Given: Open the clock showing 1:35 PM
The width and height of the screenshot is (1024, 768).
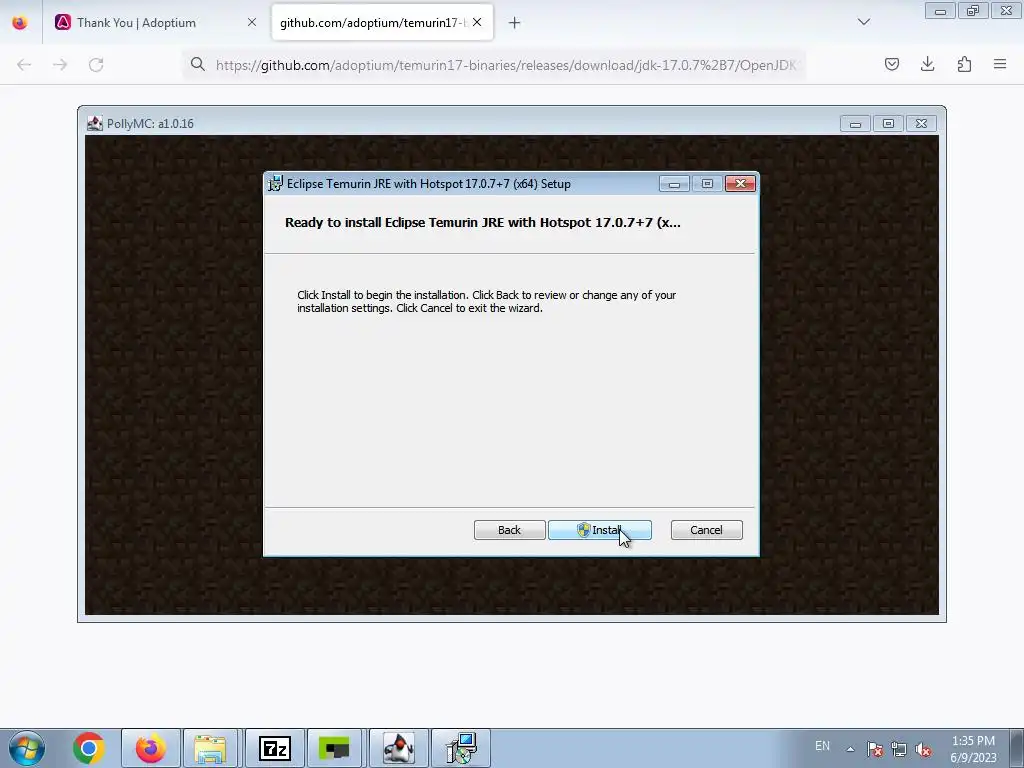Looking at the screenshot, I should [x=973, y=749].
